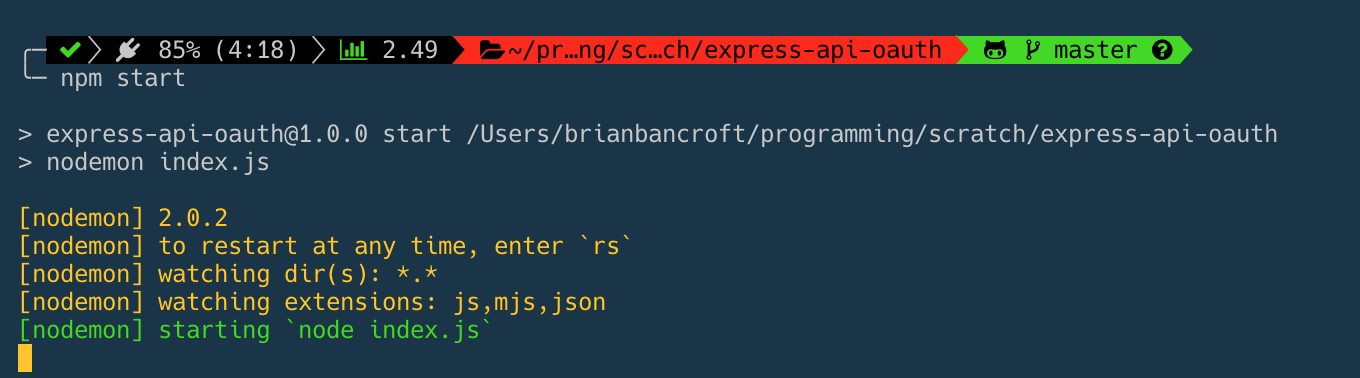Click the express-api-oauth path segment
The height and width of the screenshot is (378, 1360).
823,49
